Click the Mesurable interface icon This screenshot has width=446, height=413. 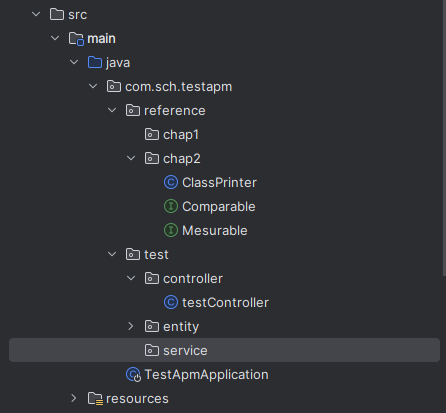tap(171, 230)
